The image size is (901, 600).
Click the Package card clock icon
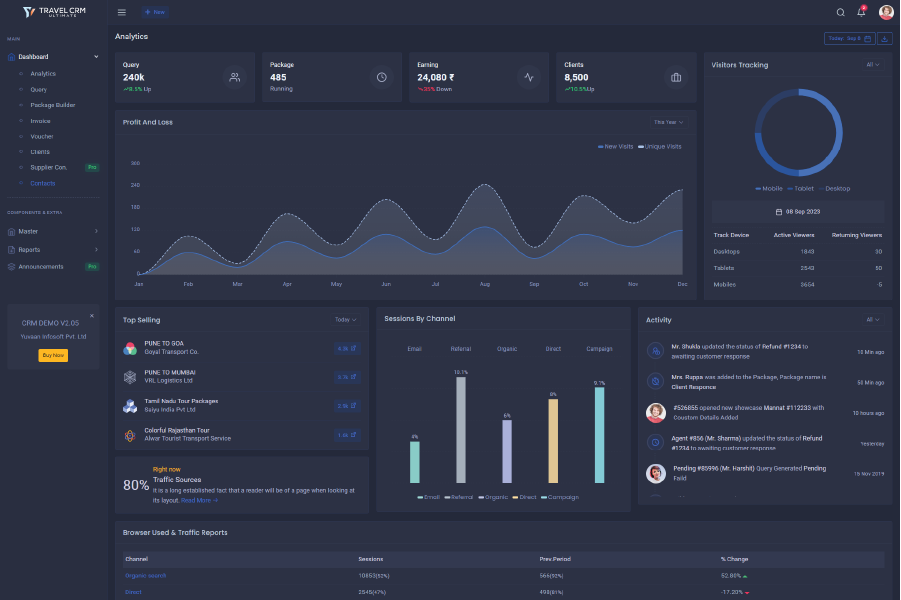coord(381,77)
